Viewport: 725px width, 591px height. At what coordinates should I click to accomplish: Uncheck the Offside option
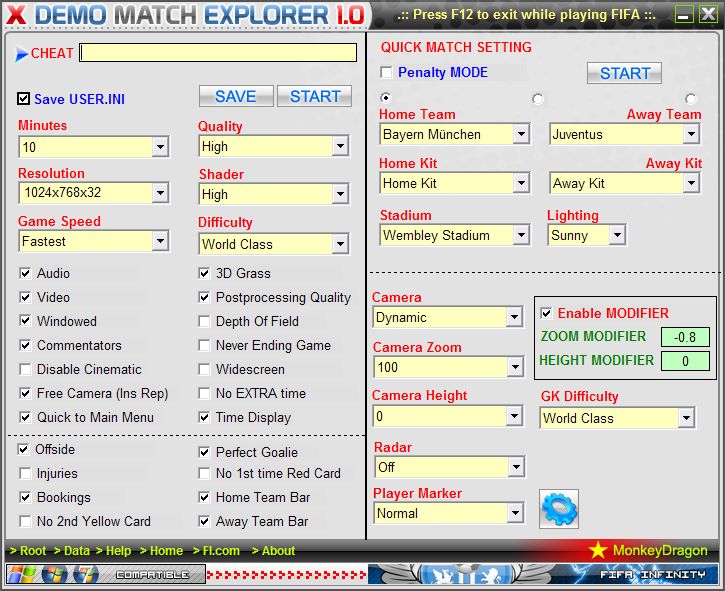point(24,449)
